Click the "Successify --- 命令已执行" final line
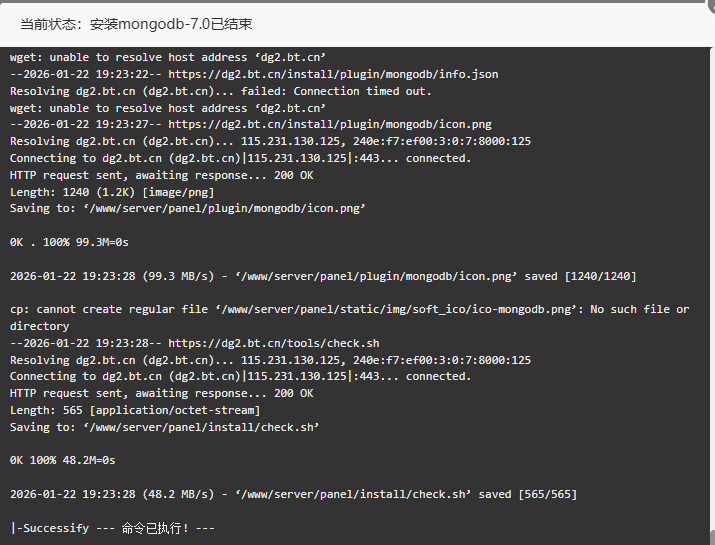Viewport: 715px width, 545px height. coord(112,527)
